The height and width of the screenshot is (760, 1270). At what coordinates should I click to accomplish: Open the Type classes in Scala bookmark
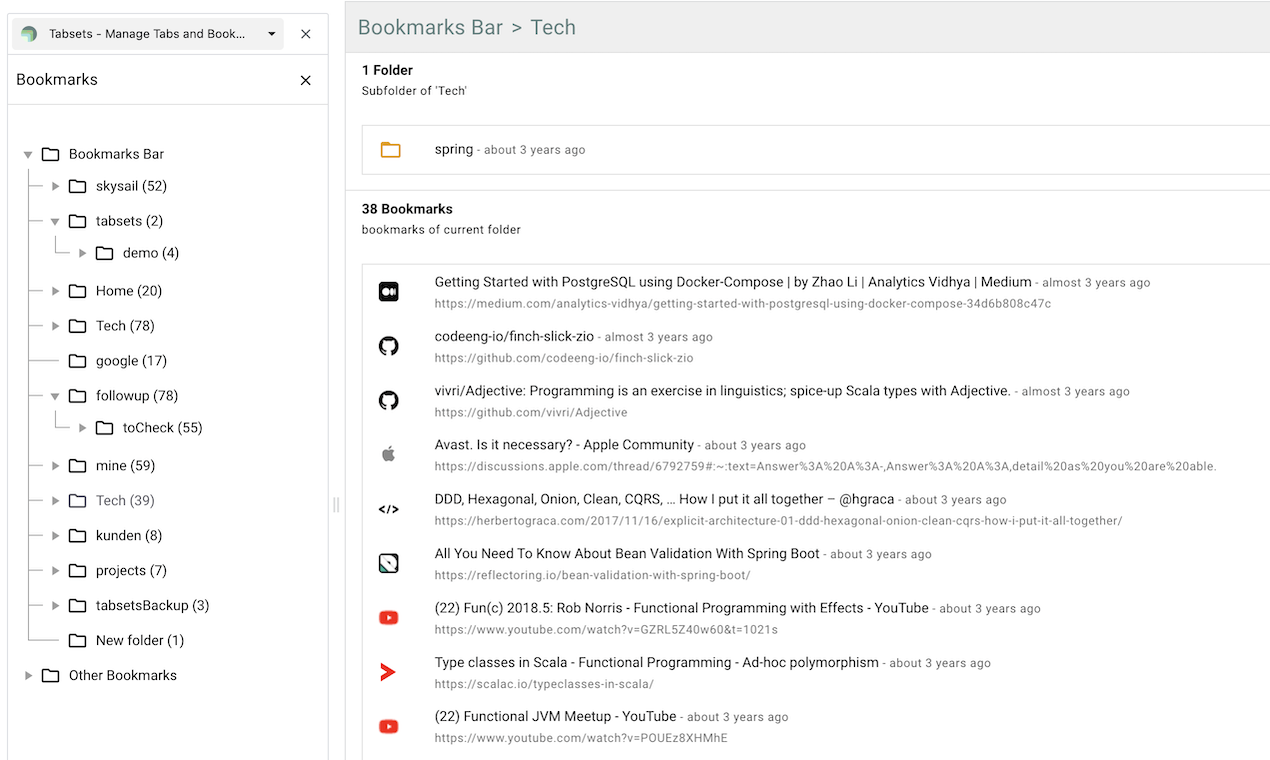[656, 662]
